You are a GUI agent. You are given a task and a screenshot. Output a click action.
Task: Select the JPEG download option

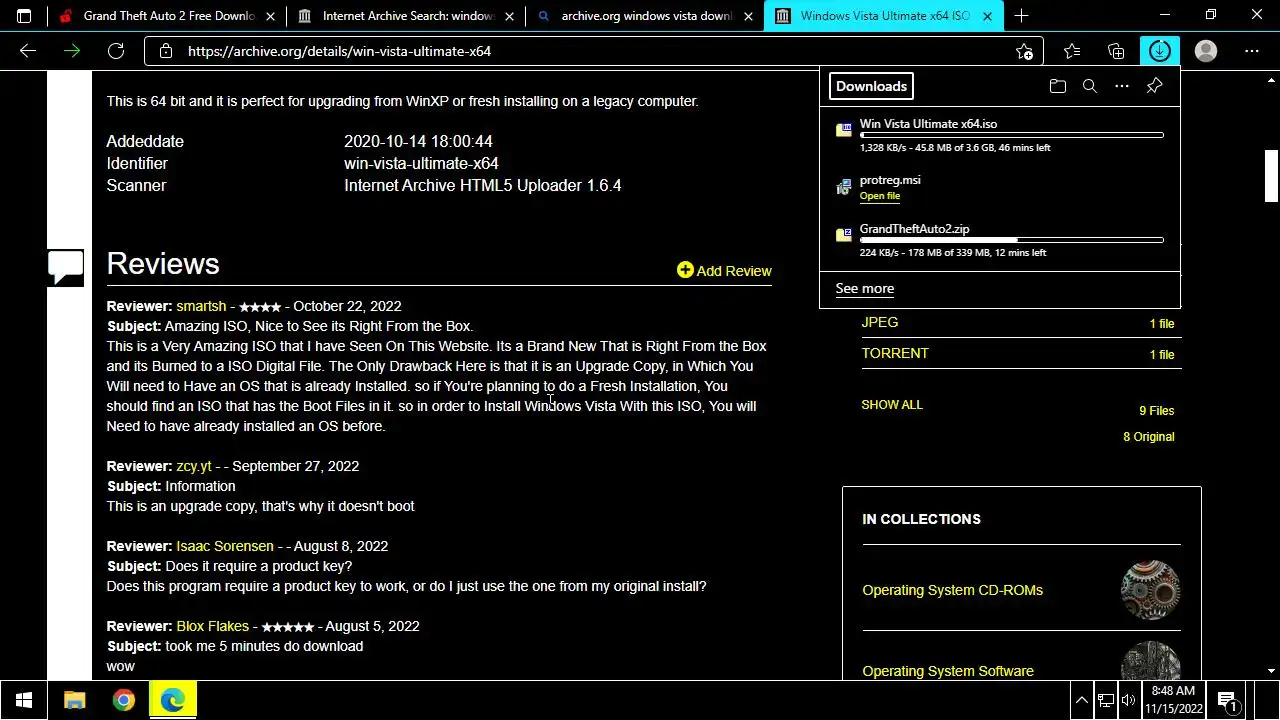[x=880, y=322]
